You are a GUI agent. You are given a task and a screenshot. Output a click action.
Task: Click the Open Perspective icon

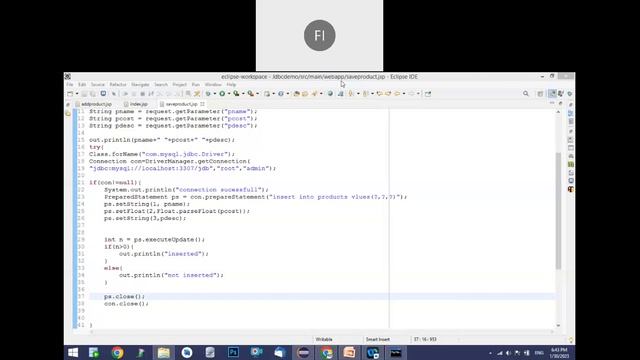click(540, 94)
